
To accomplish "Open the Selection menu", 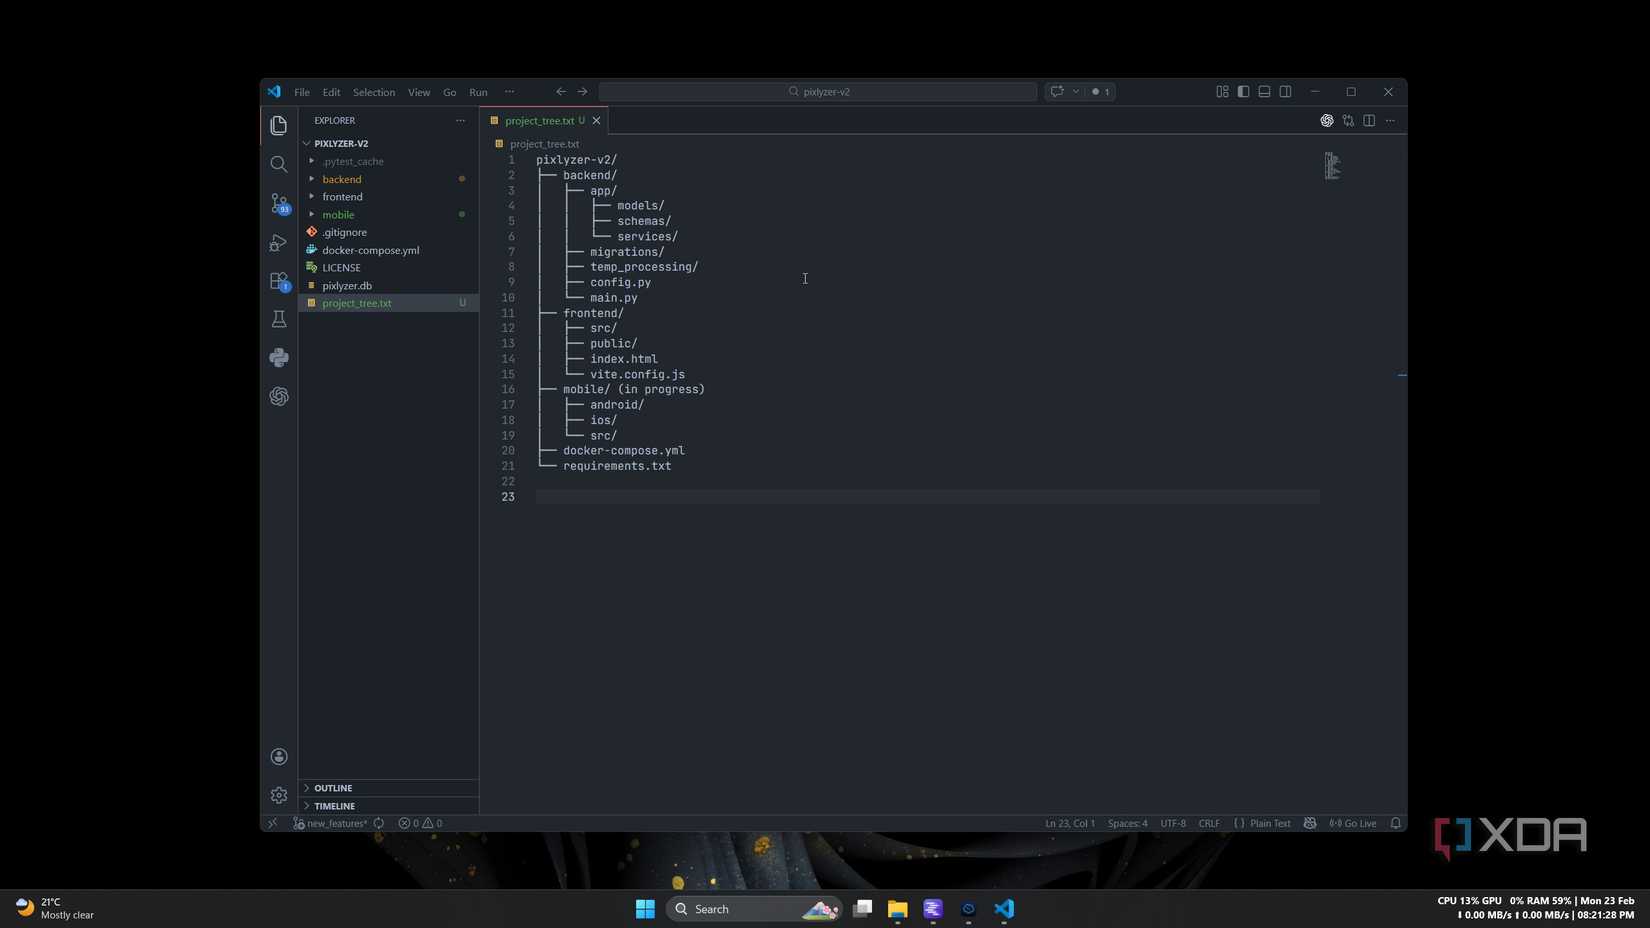I will pos(373,91).
